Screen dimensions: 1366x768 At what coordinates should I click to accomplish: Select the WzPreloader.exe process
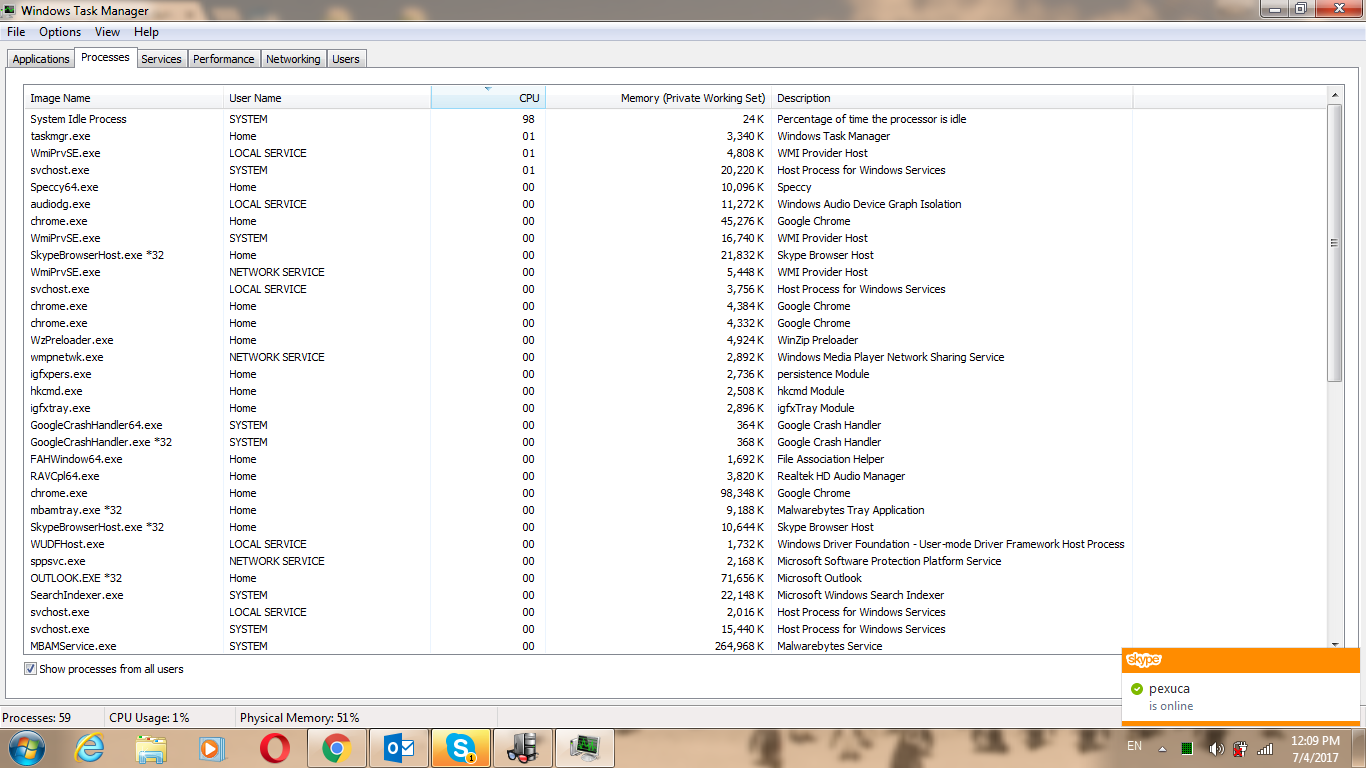coord(675,340)
